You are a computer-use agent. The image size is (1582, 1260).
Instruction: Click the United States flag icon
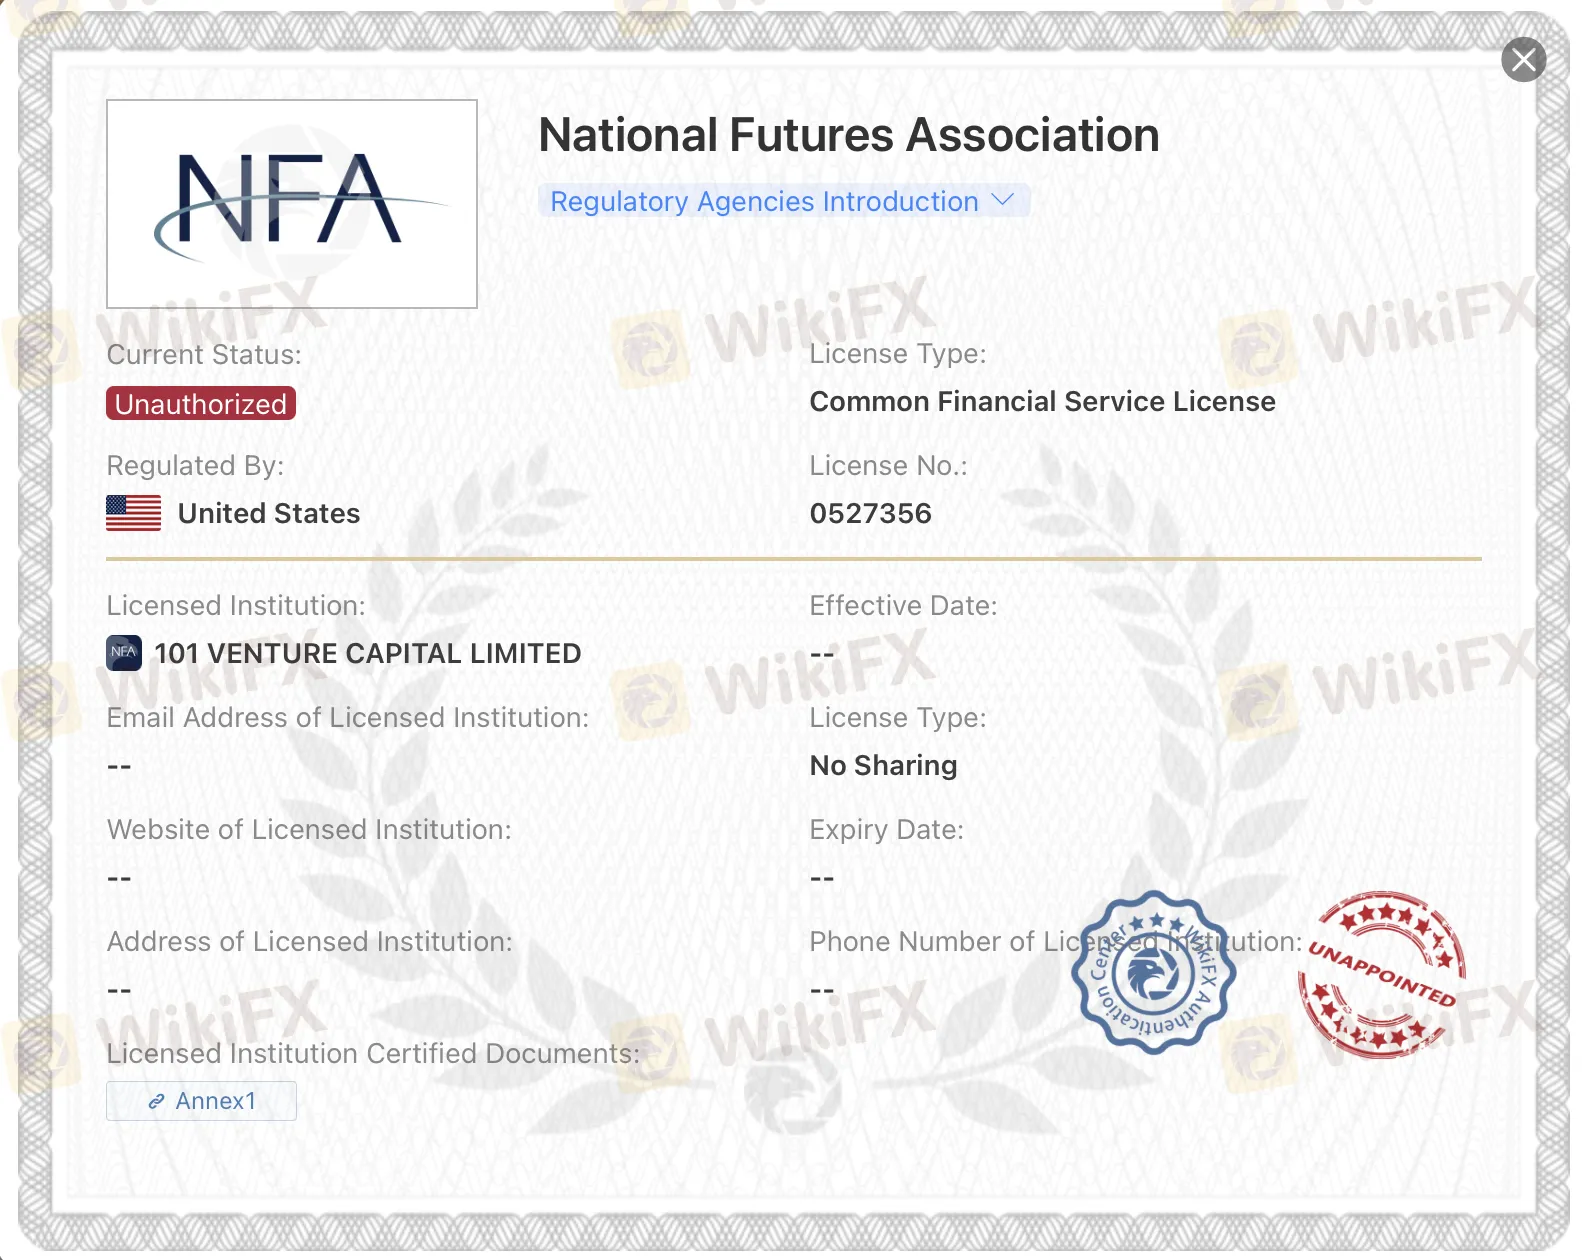(x=134, y=513)
